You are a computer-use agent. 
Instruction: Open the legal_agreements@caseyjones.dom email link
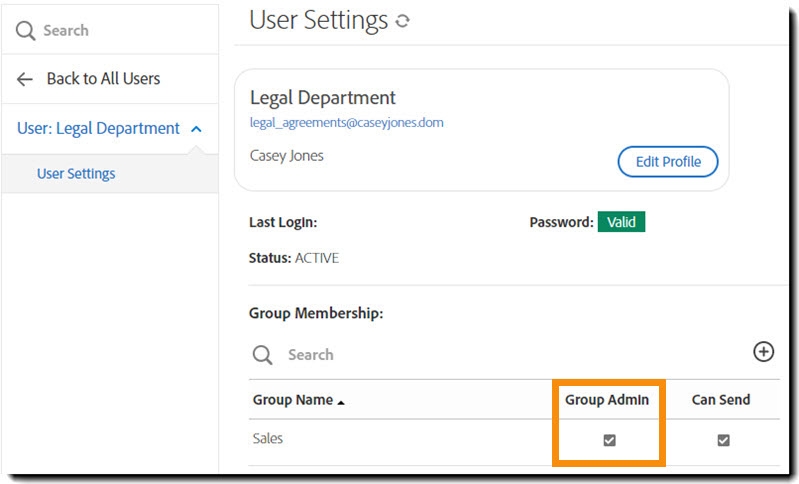(347, 123)
